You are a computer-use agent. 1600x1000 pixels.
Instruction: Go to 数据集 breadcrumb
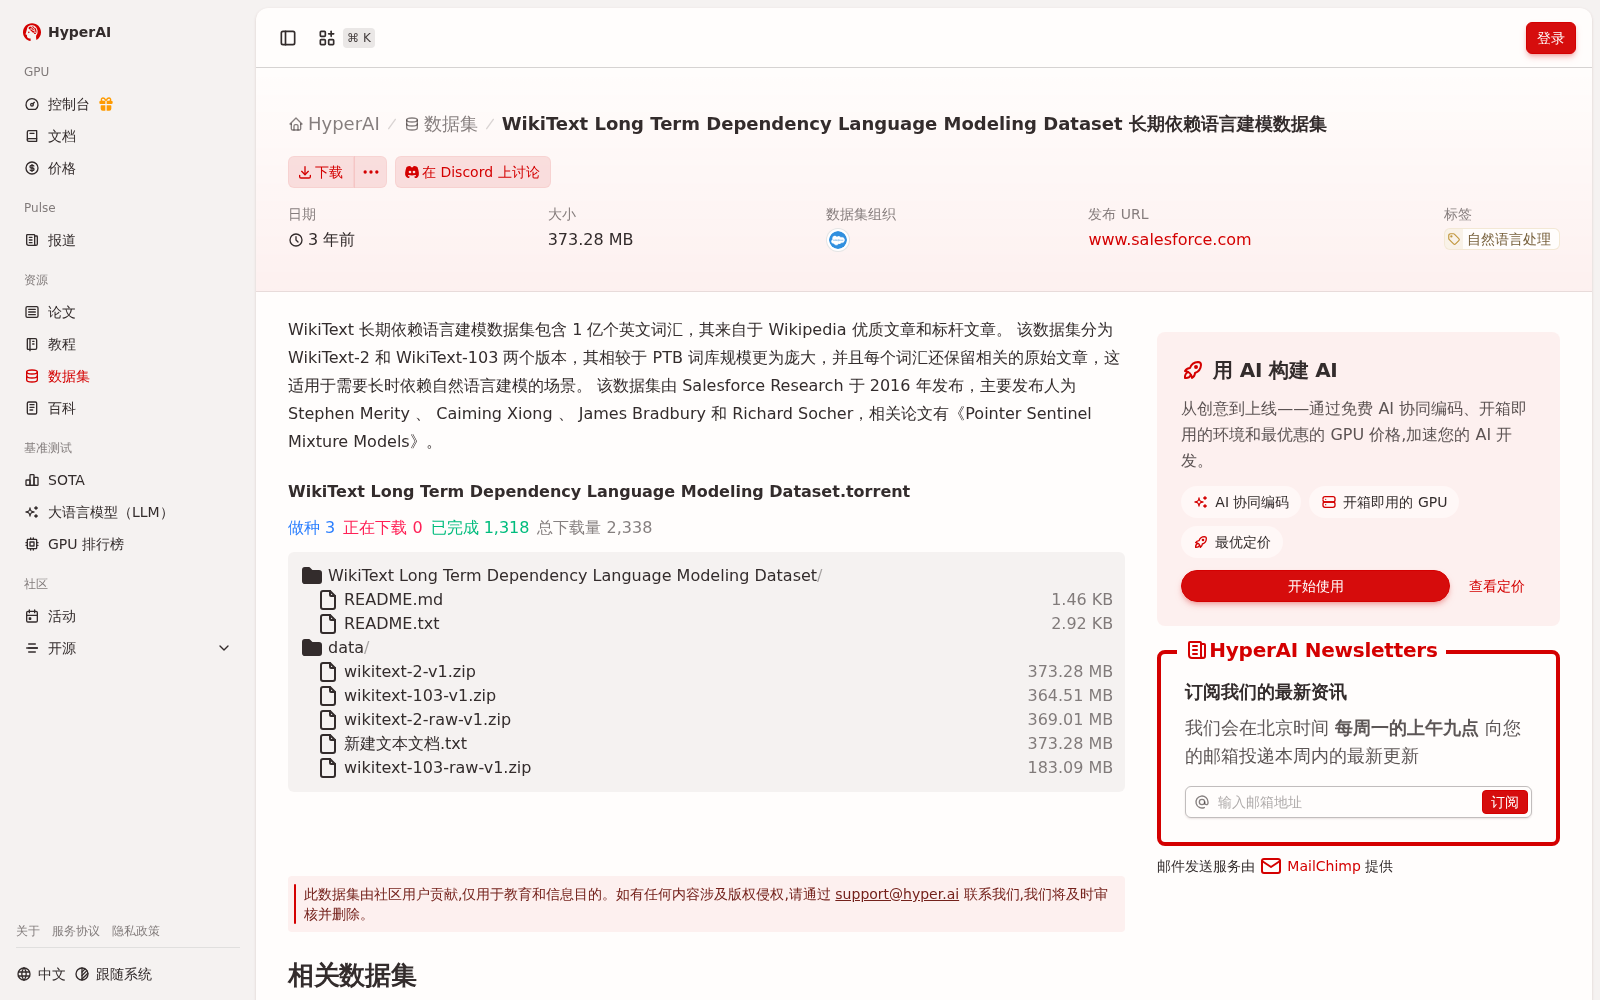tap(441, 124)
